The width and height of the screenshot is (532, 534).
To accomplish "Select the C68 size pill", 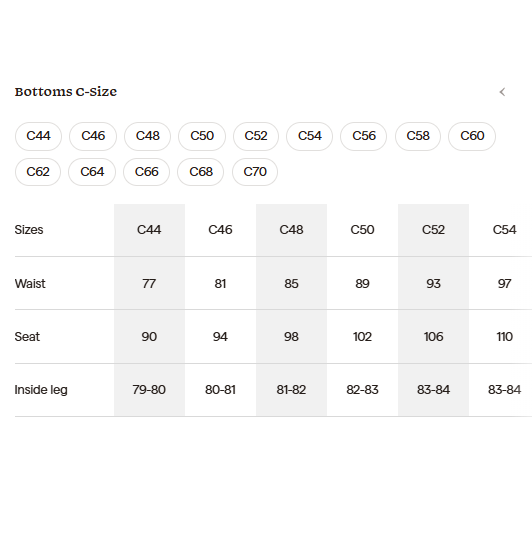I will pos(201,172).
